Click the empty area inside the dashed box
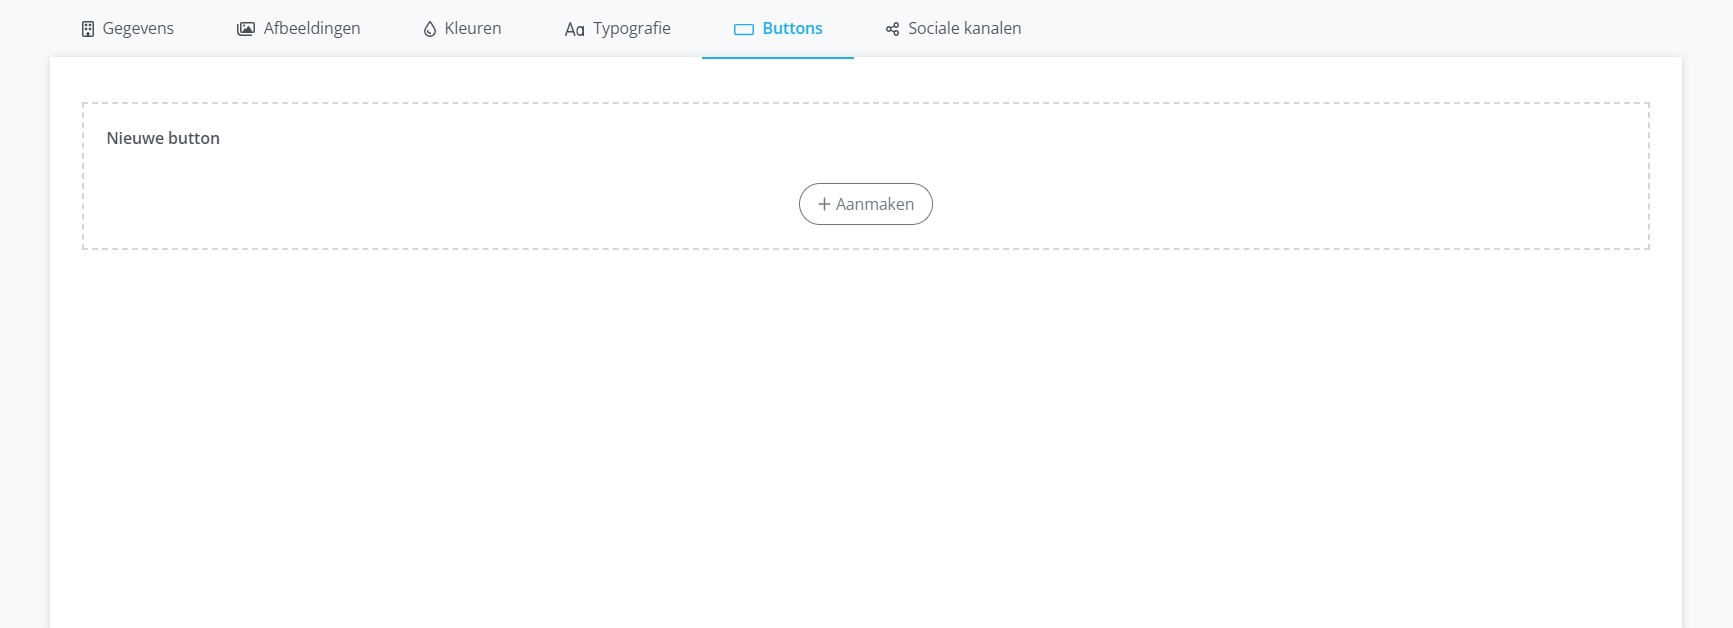 coord(1300,180)
